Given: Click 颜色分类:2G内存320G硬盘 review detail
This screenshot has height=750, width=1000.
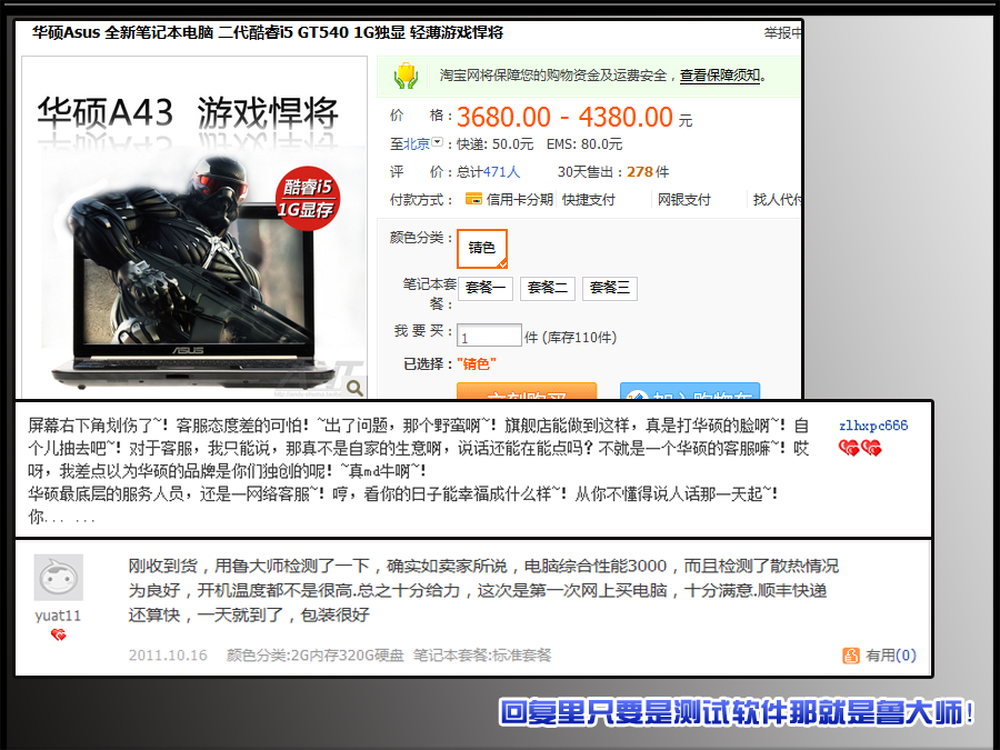Looking at the screenshot, I should [315, 655].
